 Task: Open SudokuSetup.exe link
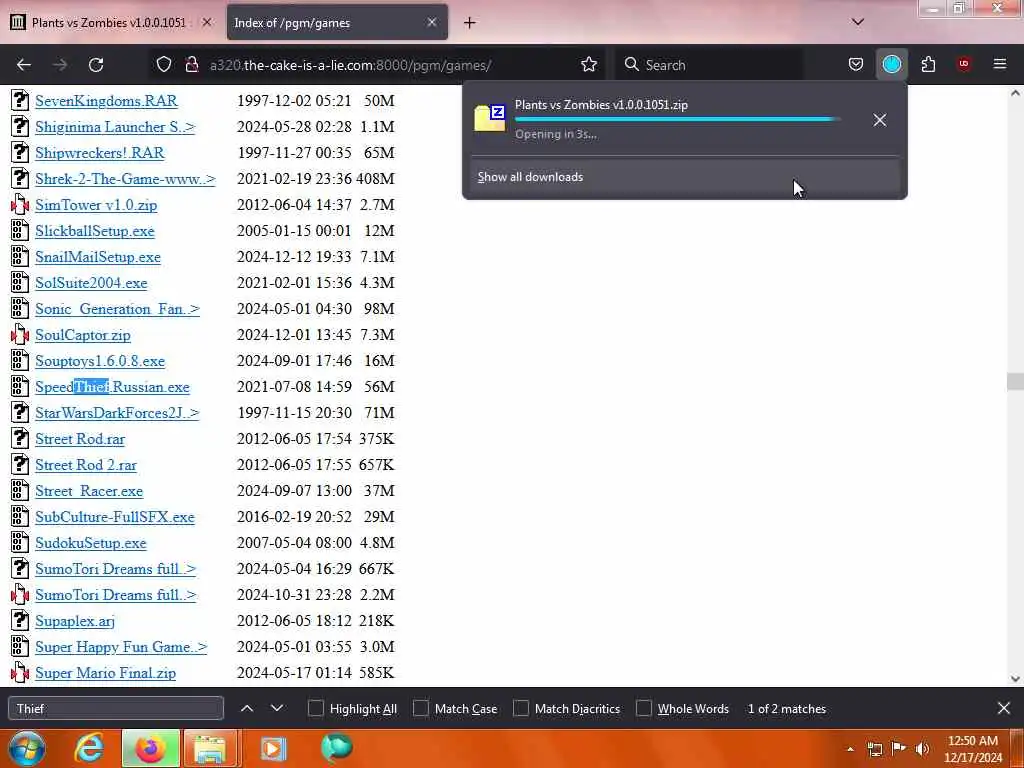(x=91, y=543)
